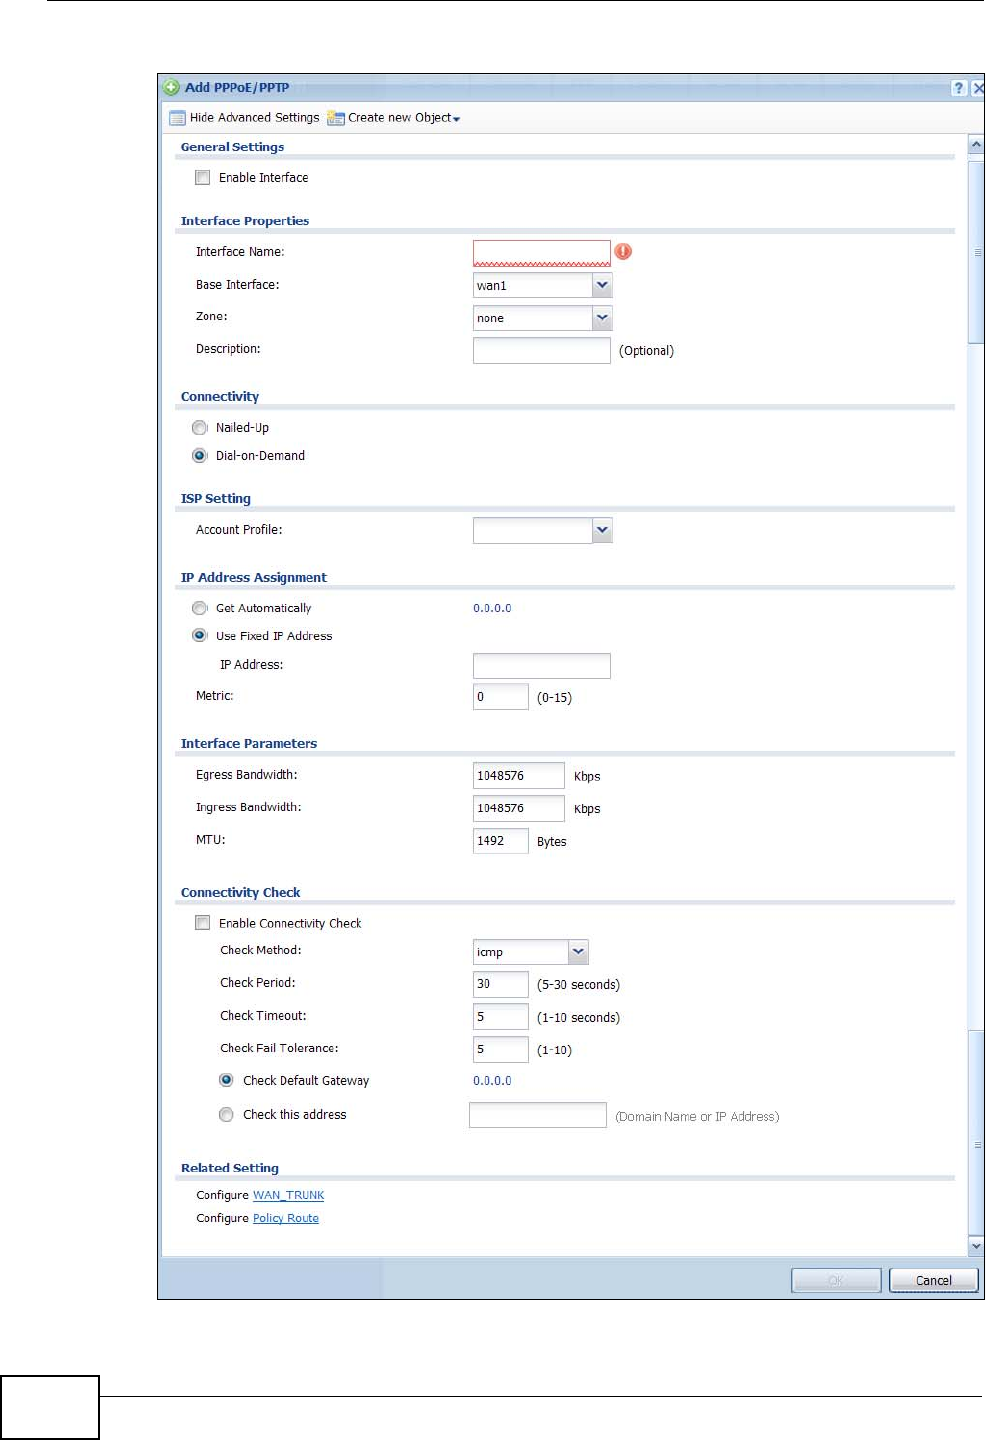Choose Get Automatically IP assignment
The height and width of the screenshot is (1440, 986).
(x=200, y=608)
